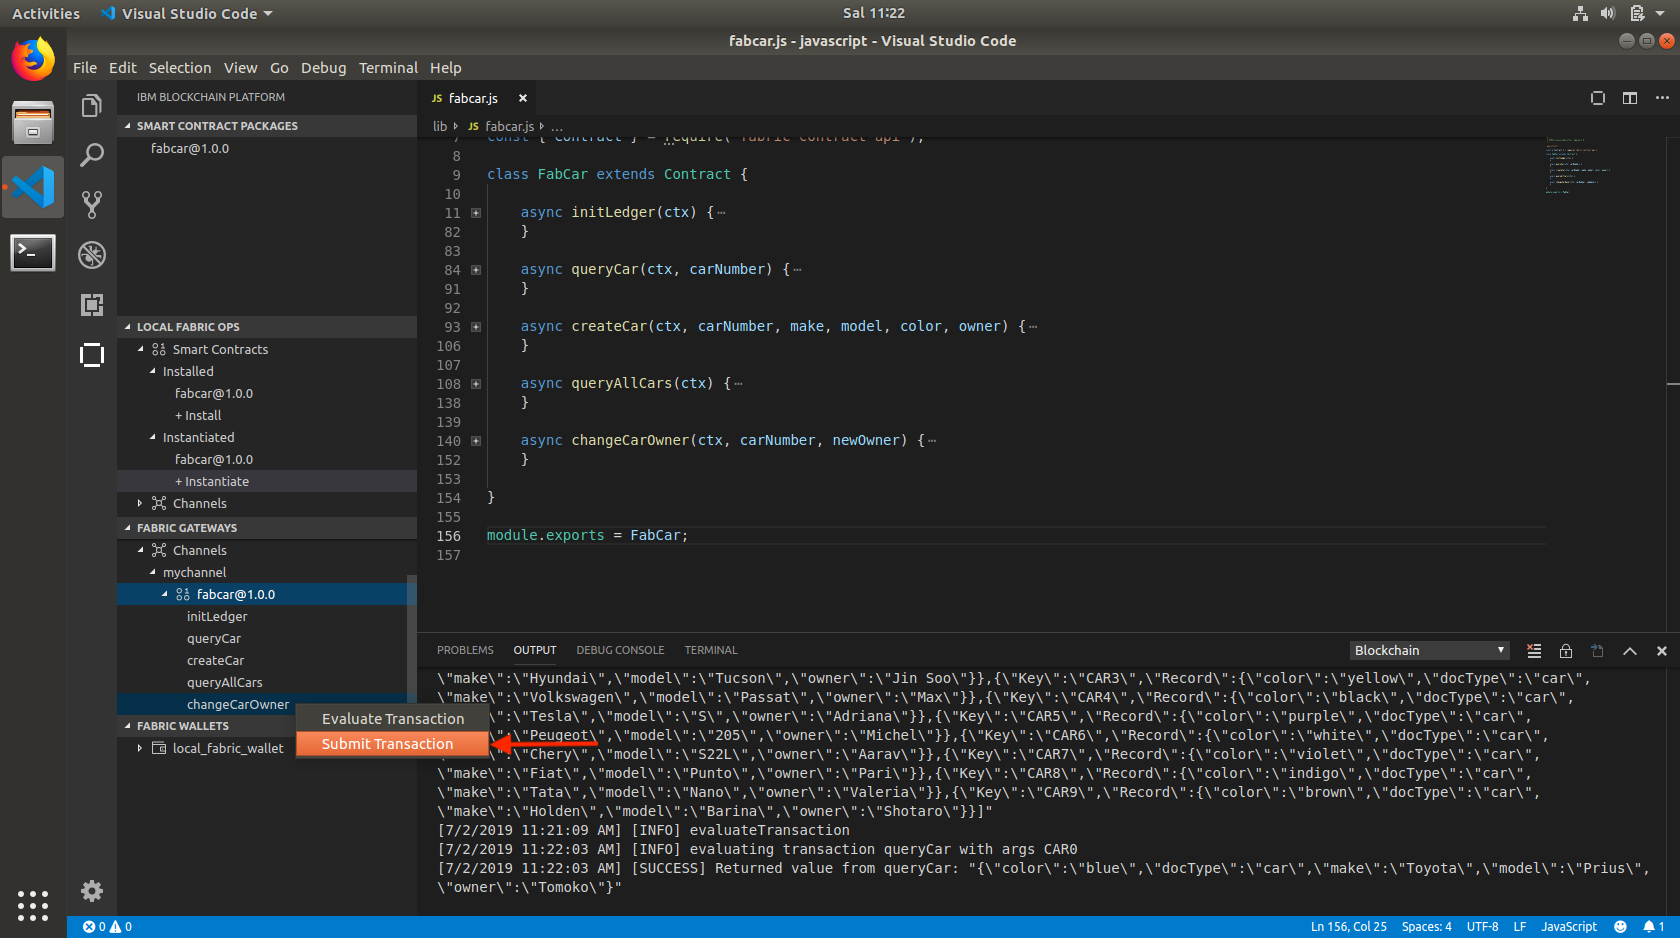Collapse Smart Contract Packages section

pyautogui.click(x=267, y=126)
